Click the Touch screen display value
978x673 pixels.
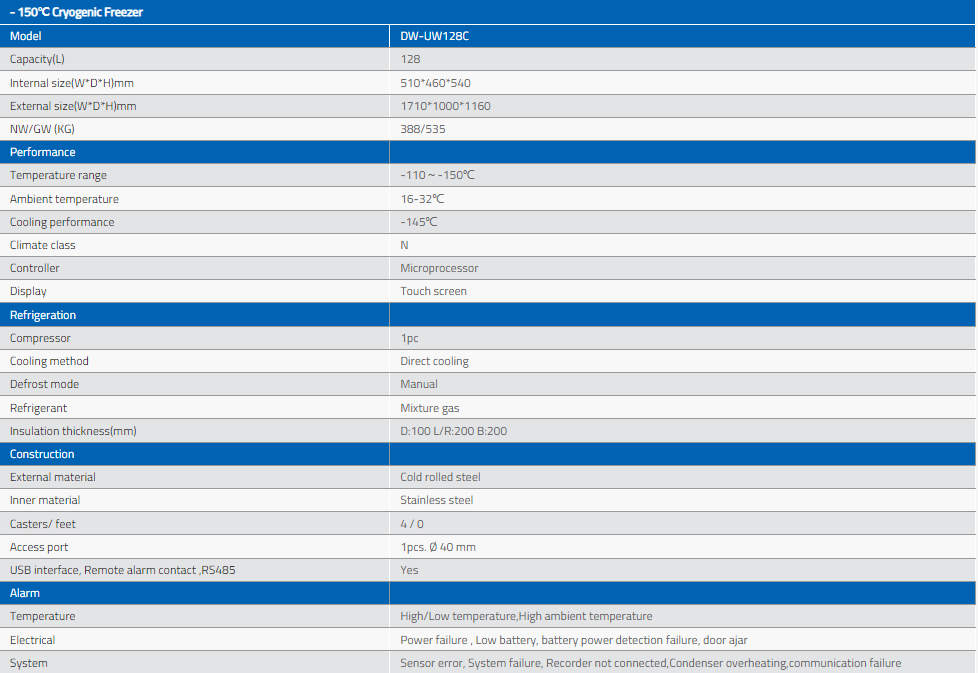click(433, 291)
